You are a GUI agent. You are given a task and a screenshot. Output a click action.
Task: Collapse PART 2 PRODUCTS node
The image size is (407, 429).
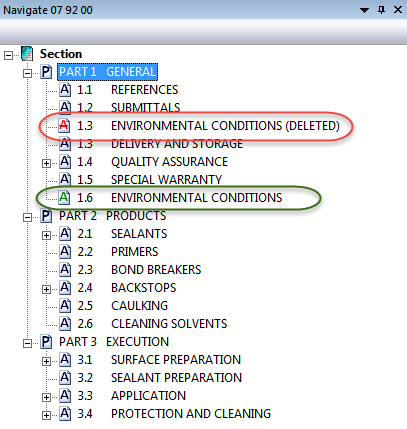(x=27, y=217)
